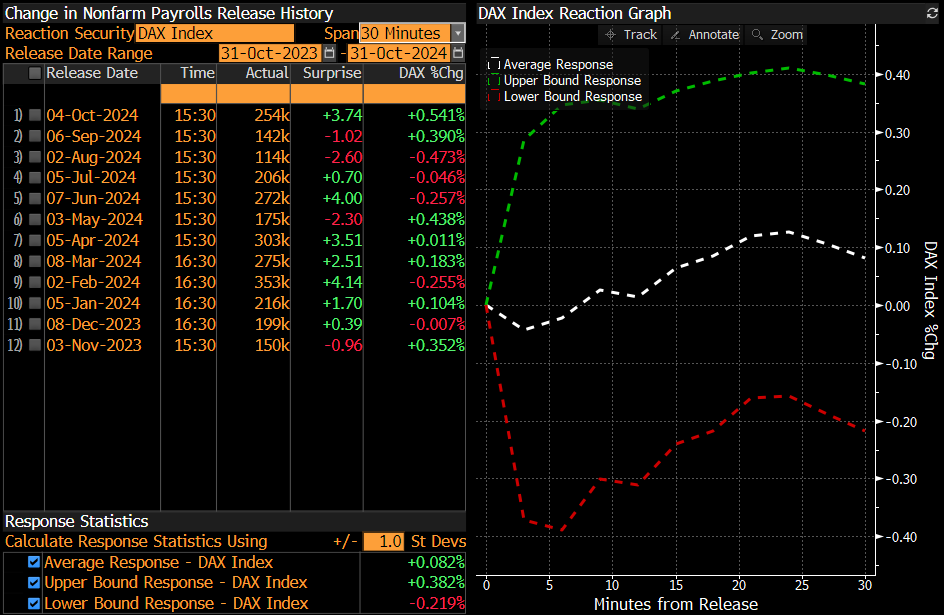Activate the Track crosshair tool
Image resolution: width=944 pixels, height=615 pixels.
[x=630, y=35]
